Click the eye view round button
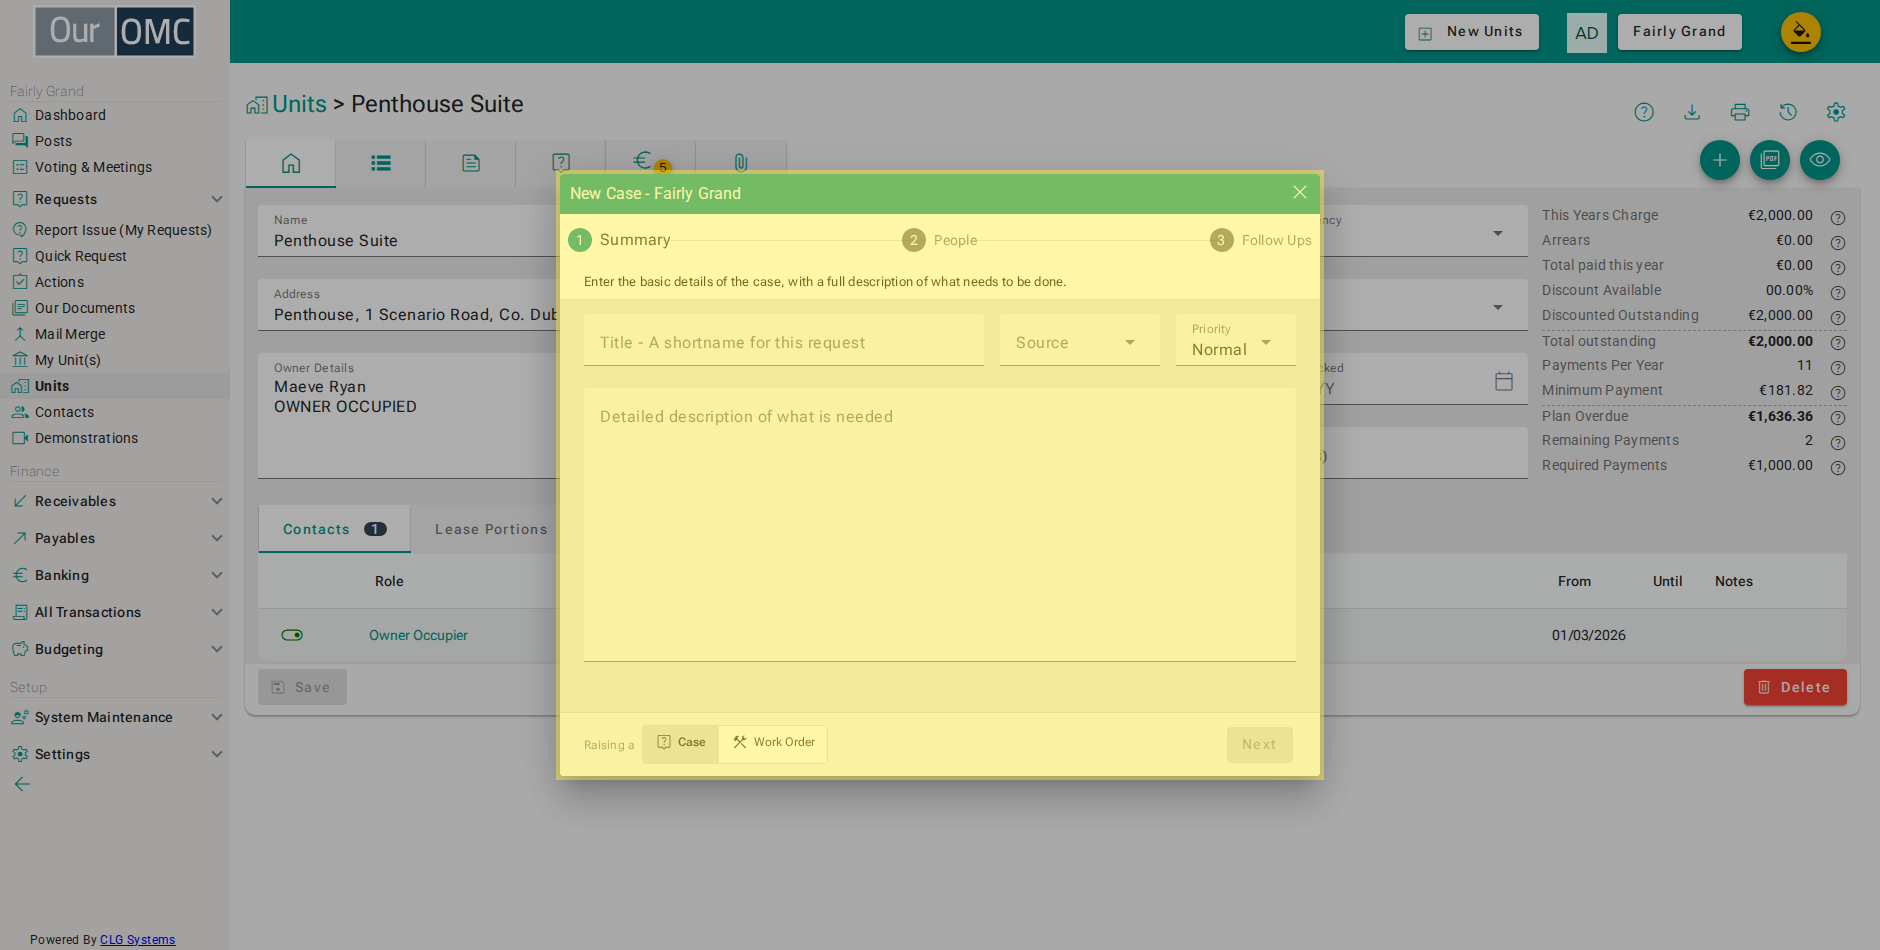1880x950 pixels. click(1820, 160)
